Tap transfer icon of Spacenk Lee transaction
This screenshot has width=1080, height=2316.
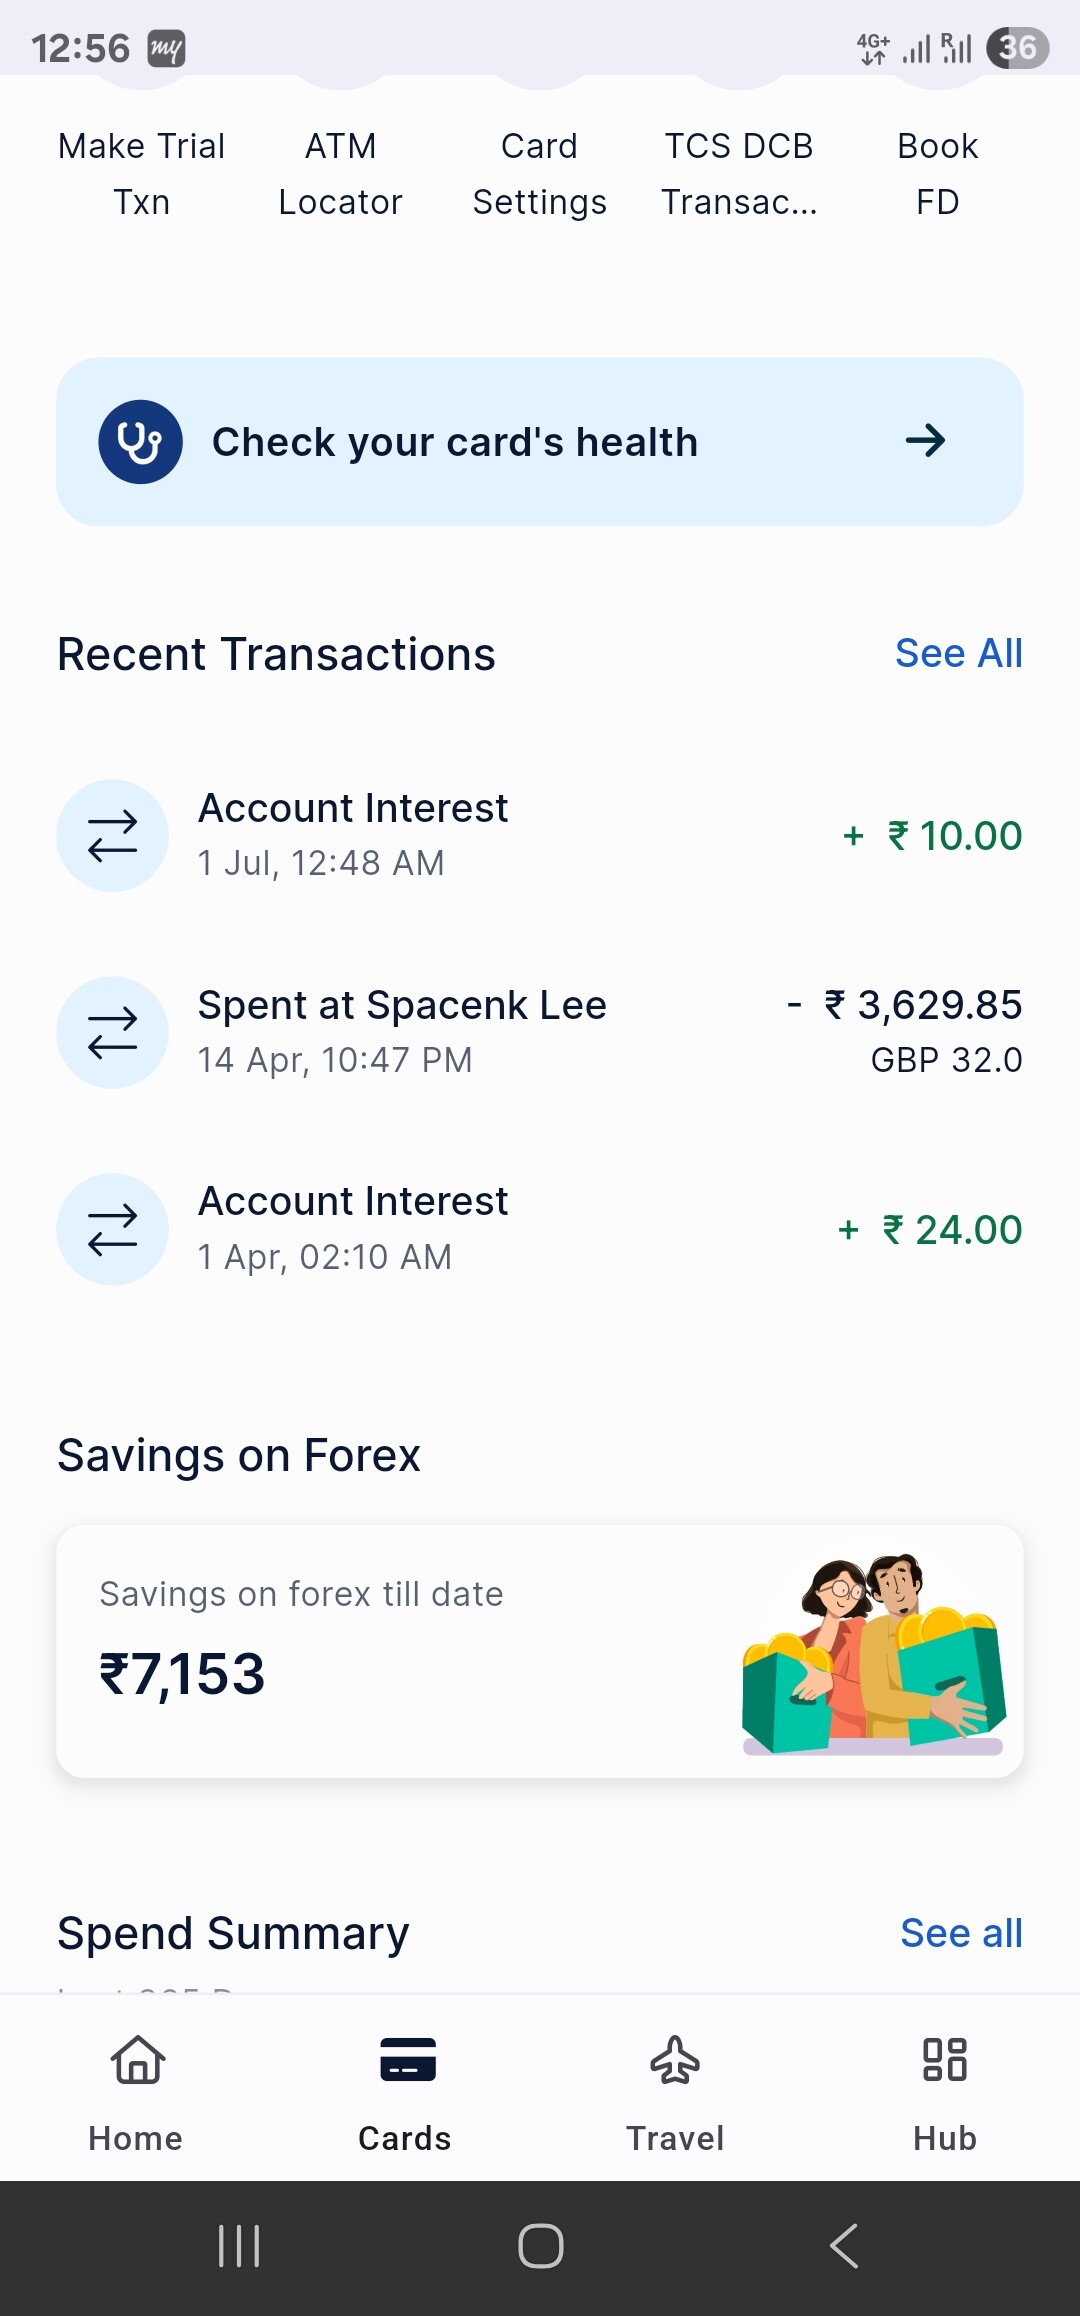click(x=112, y=1032)
